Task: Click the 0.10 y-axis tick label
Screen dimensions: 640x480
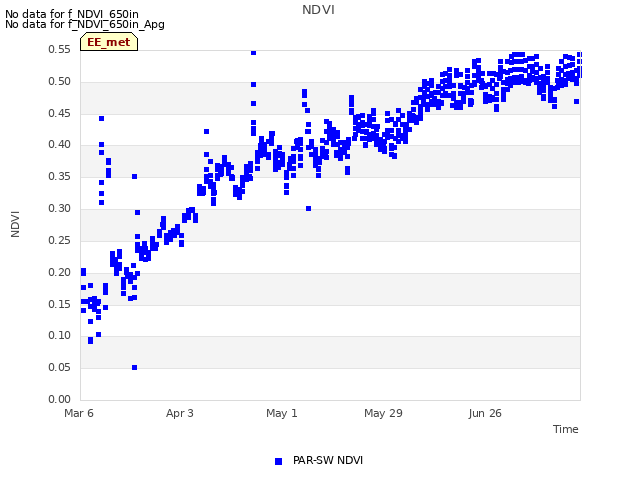Action: (x=59, y=336)
